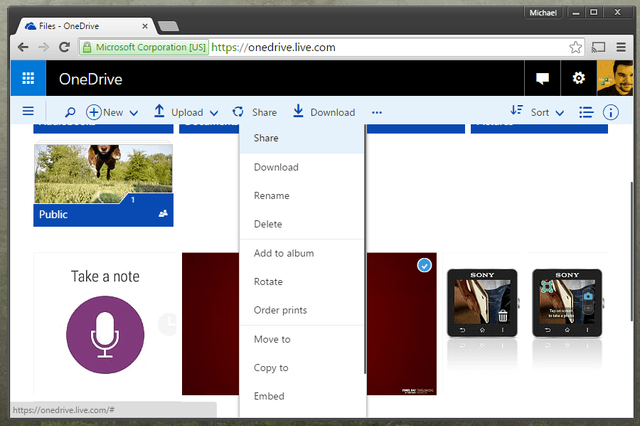
Task: Click the Download toolbar button label
Action: tap(333, 113)
